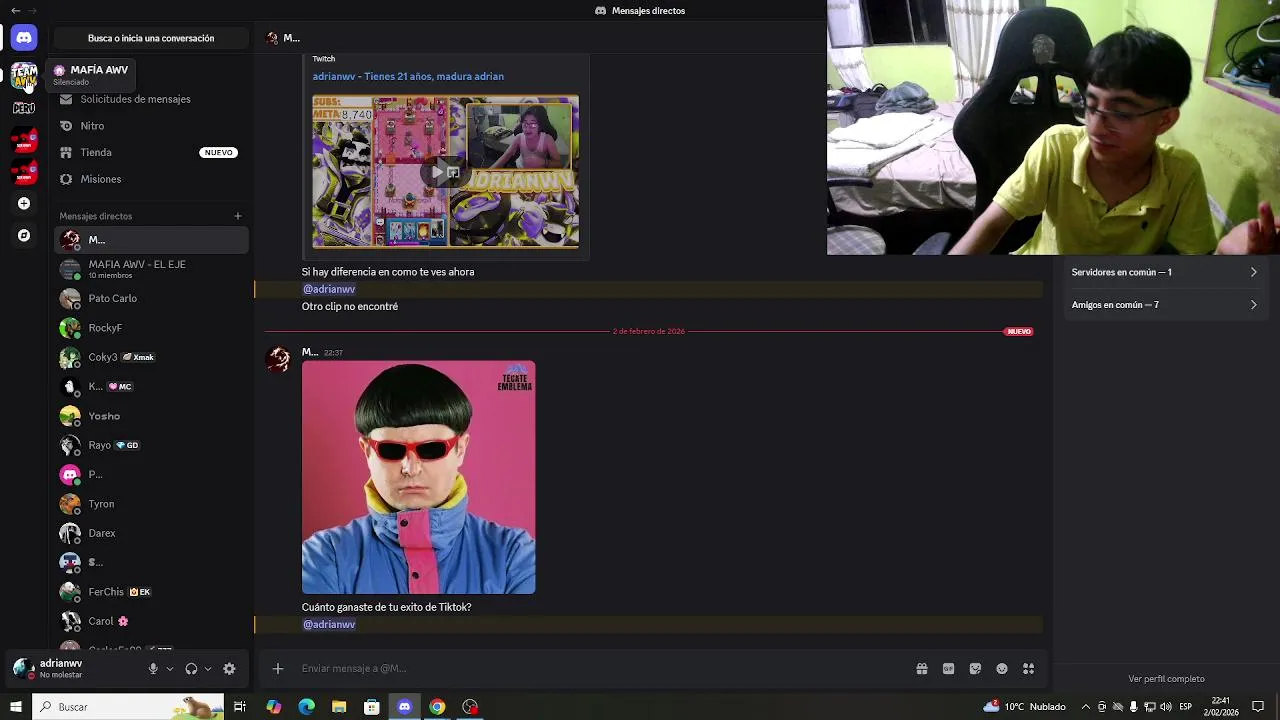Open direct message with Darex

pyautogui.click(x=151, y=533)
